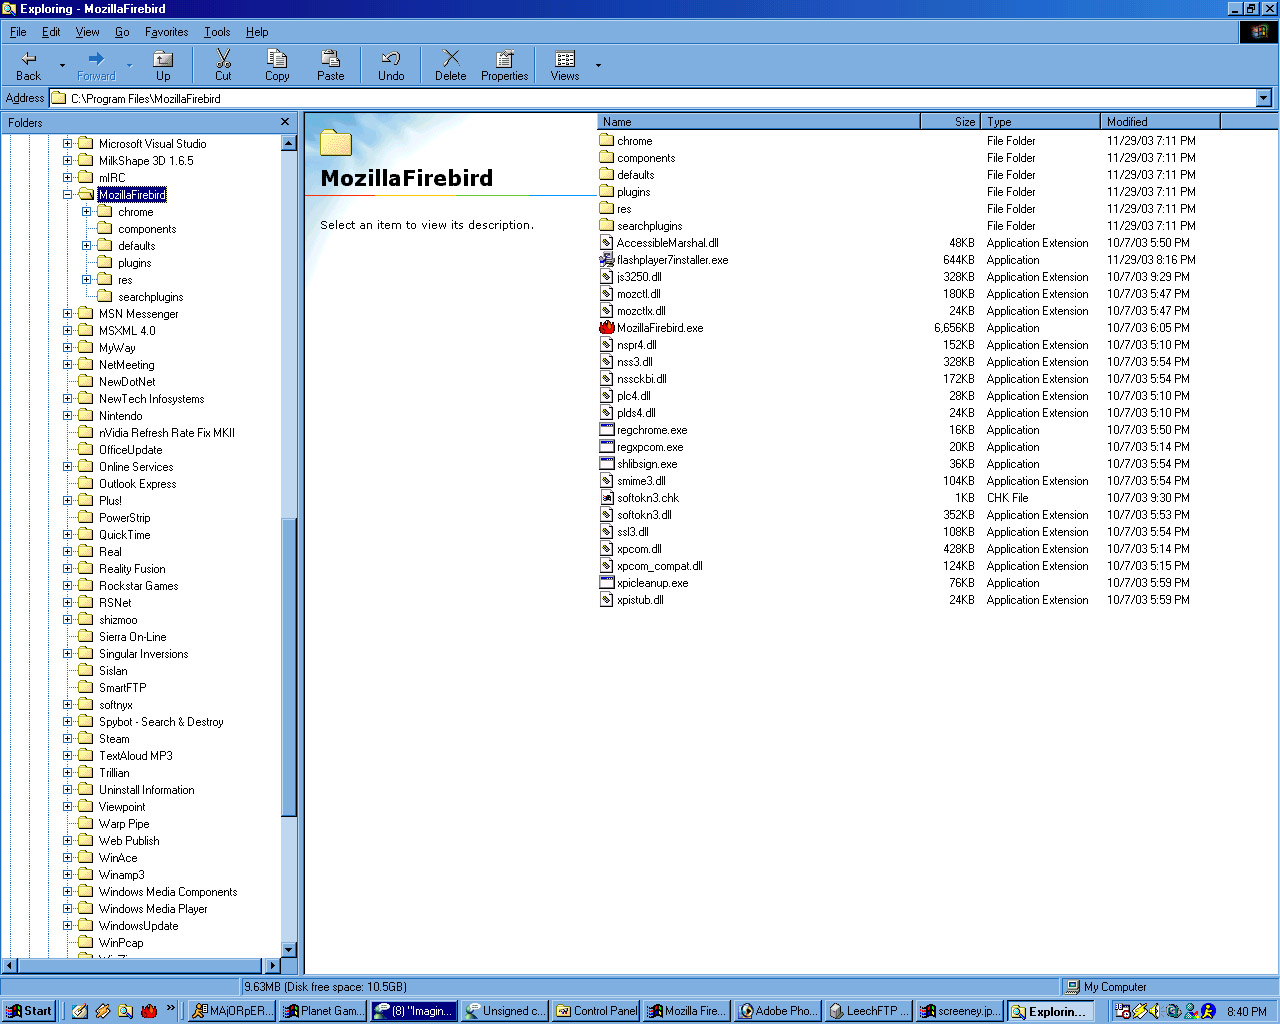Image resolution: width=1280 pixels, height=1024 pixels.
Task: Select the flashplayer7installer.exe icon
Action: click(x=607, y=260)
